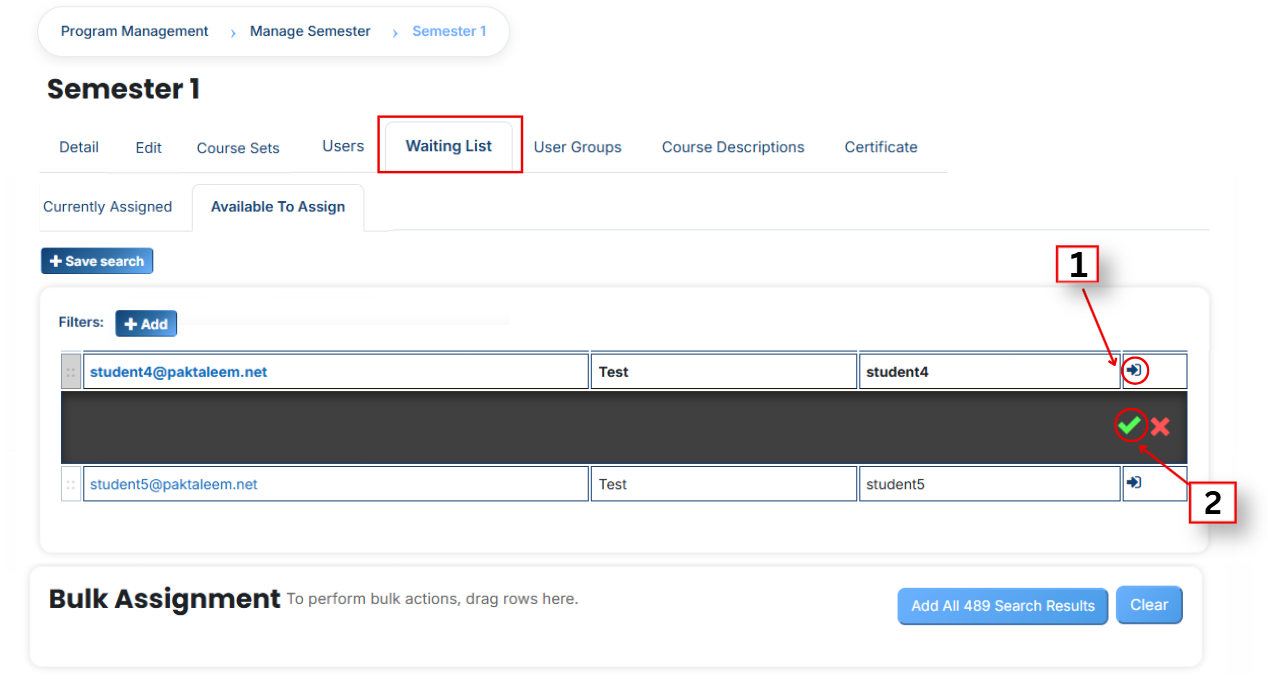Screen dimensions: 1268x679
Task: Go to Manage Semester breadcrumb
Action: tap(310, 31)
